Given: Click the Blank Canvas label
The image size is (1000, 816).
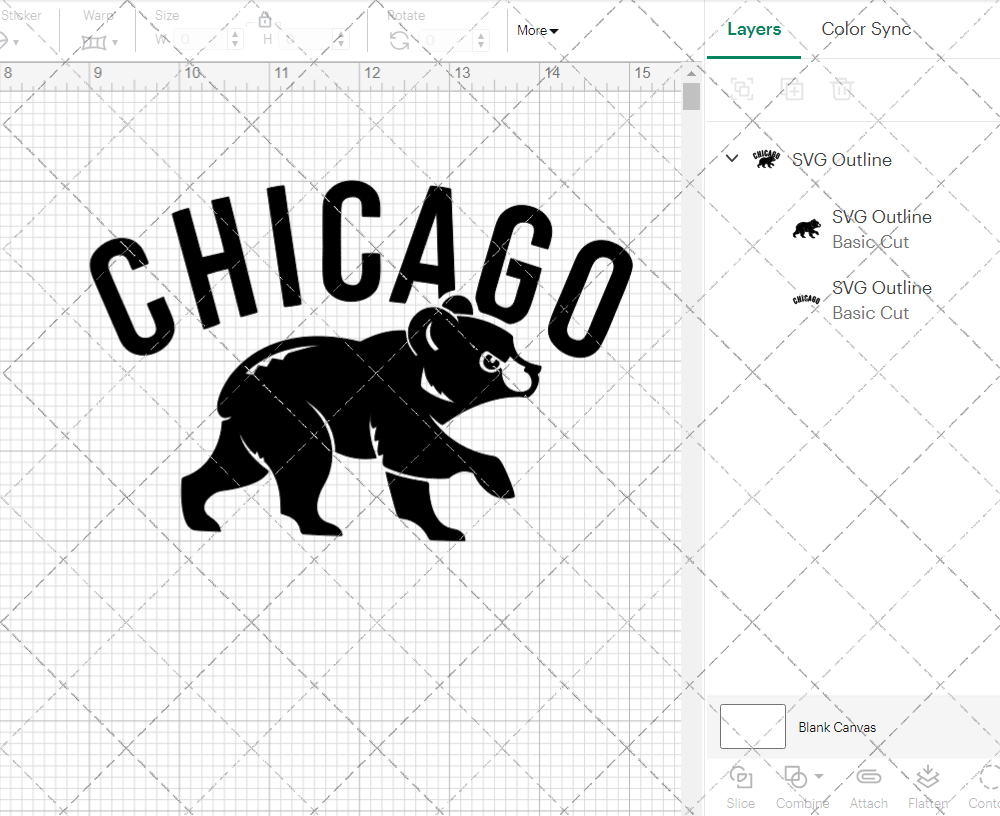Looking at the screenshot, I should 837,727.
